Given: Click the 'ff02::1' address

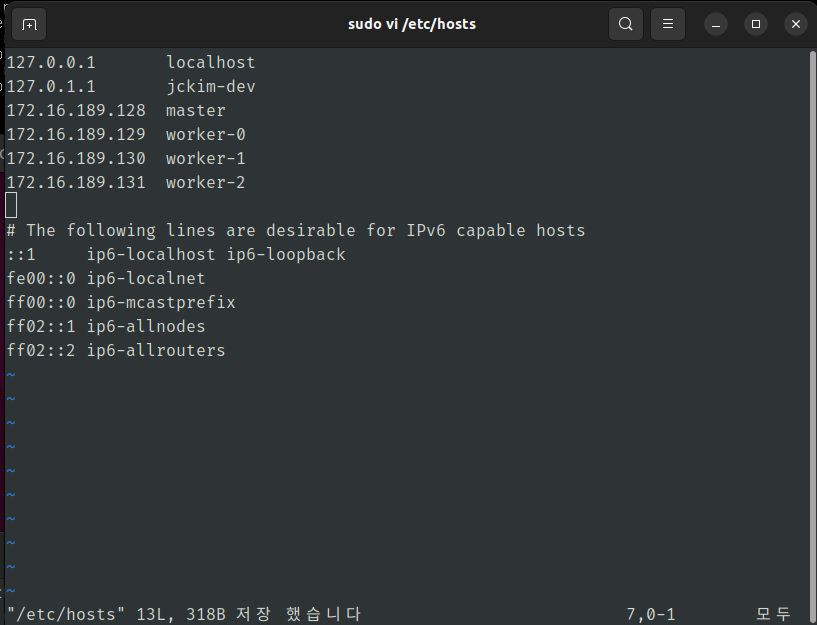Looking at the screenshot, I should tap(41, 326).
